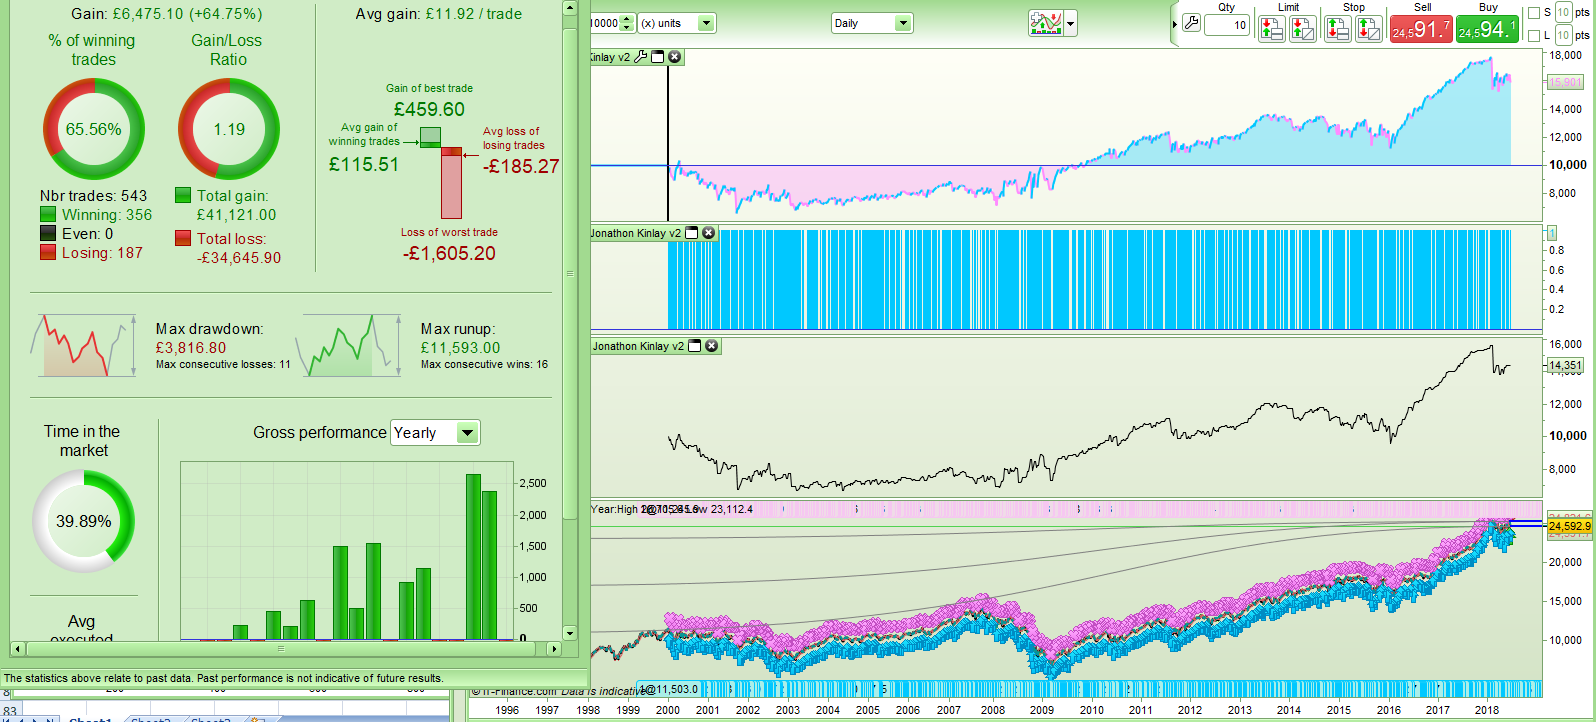This screenshot has height=722, width=1596.
Task: Click the red Sell price button
Action: click(x=1421, y=30)
